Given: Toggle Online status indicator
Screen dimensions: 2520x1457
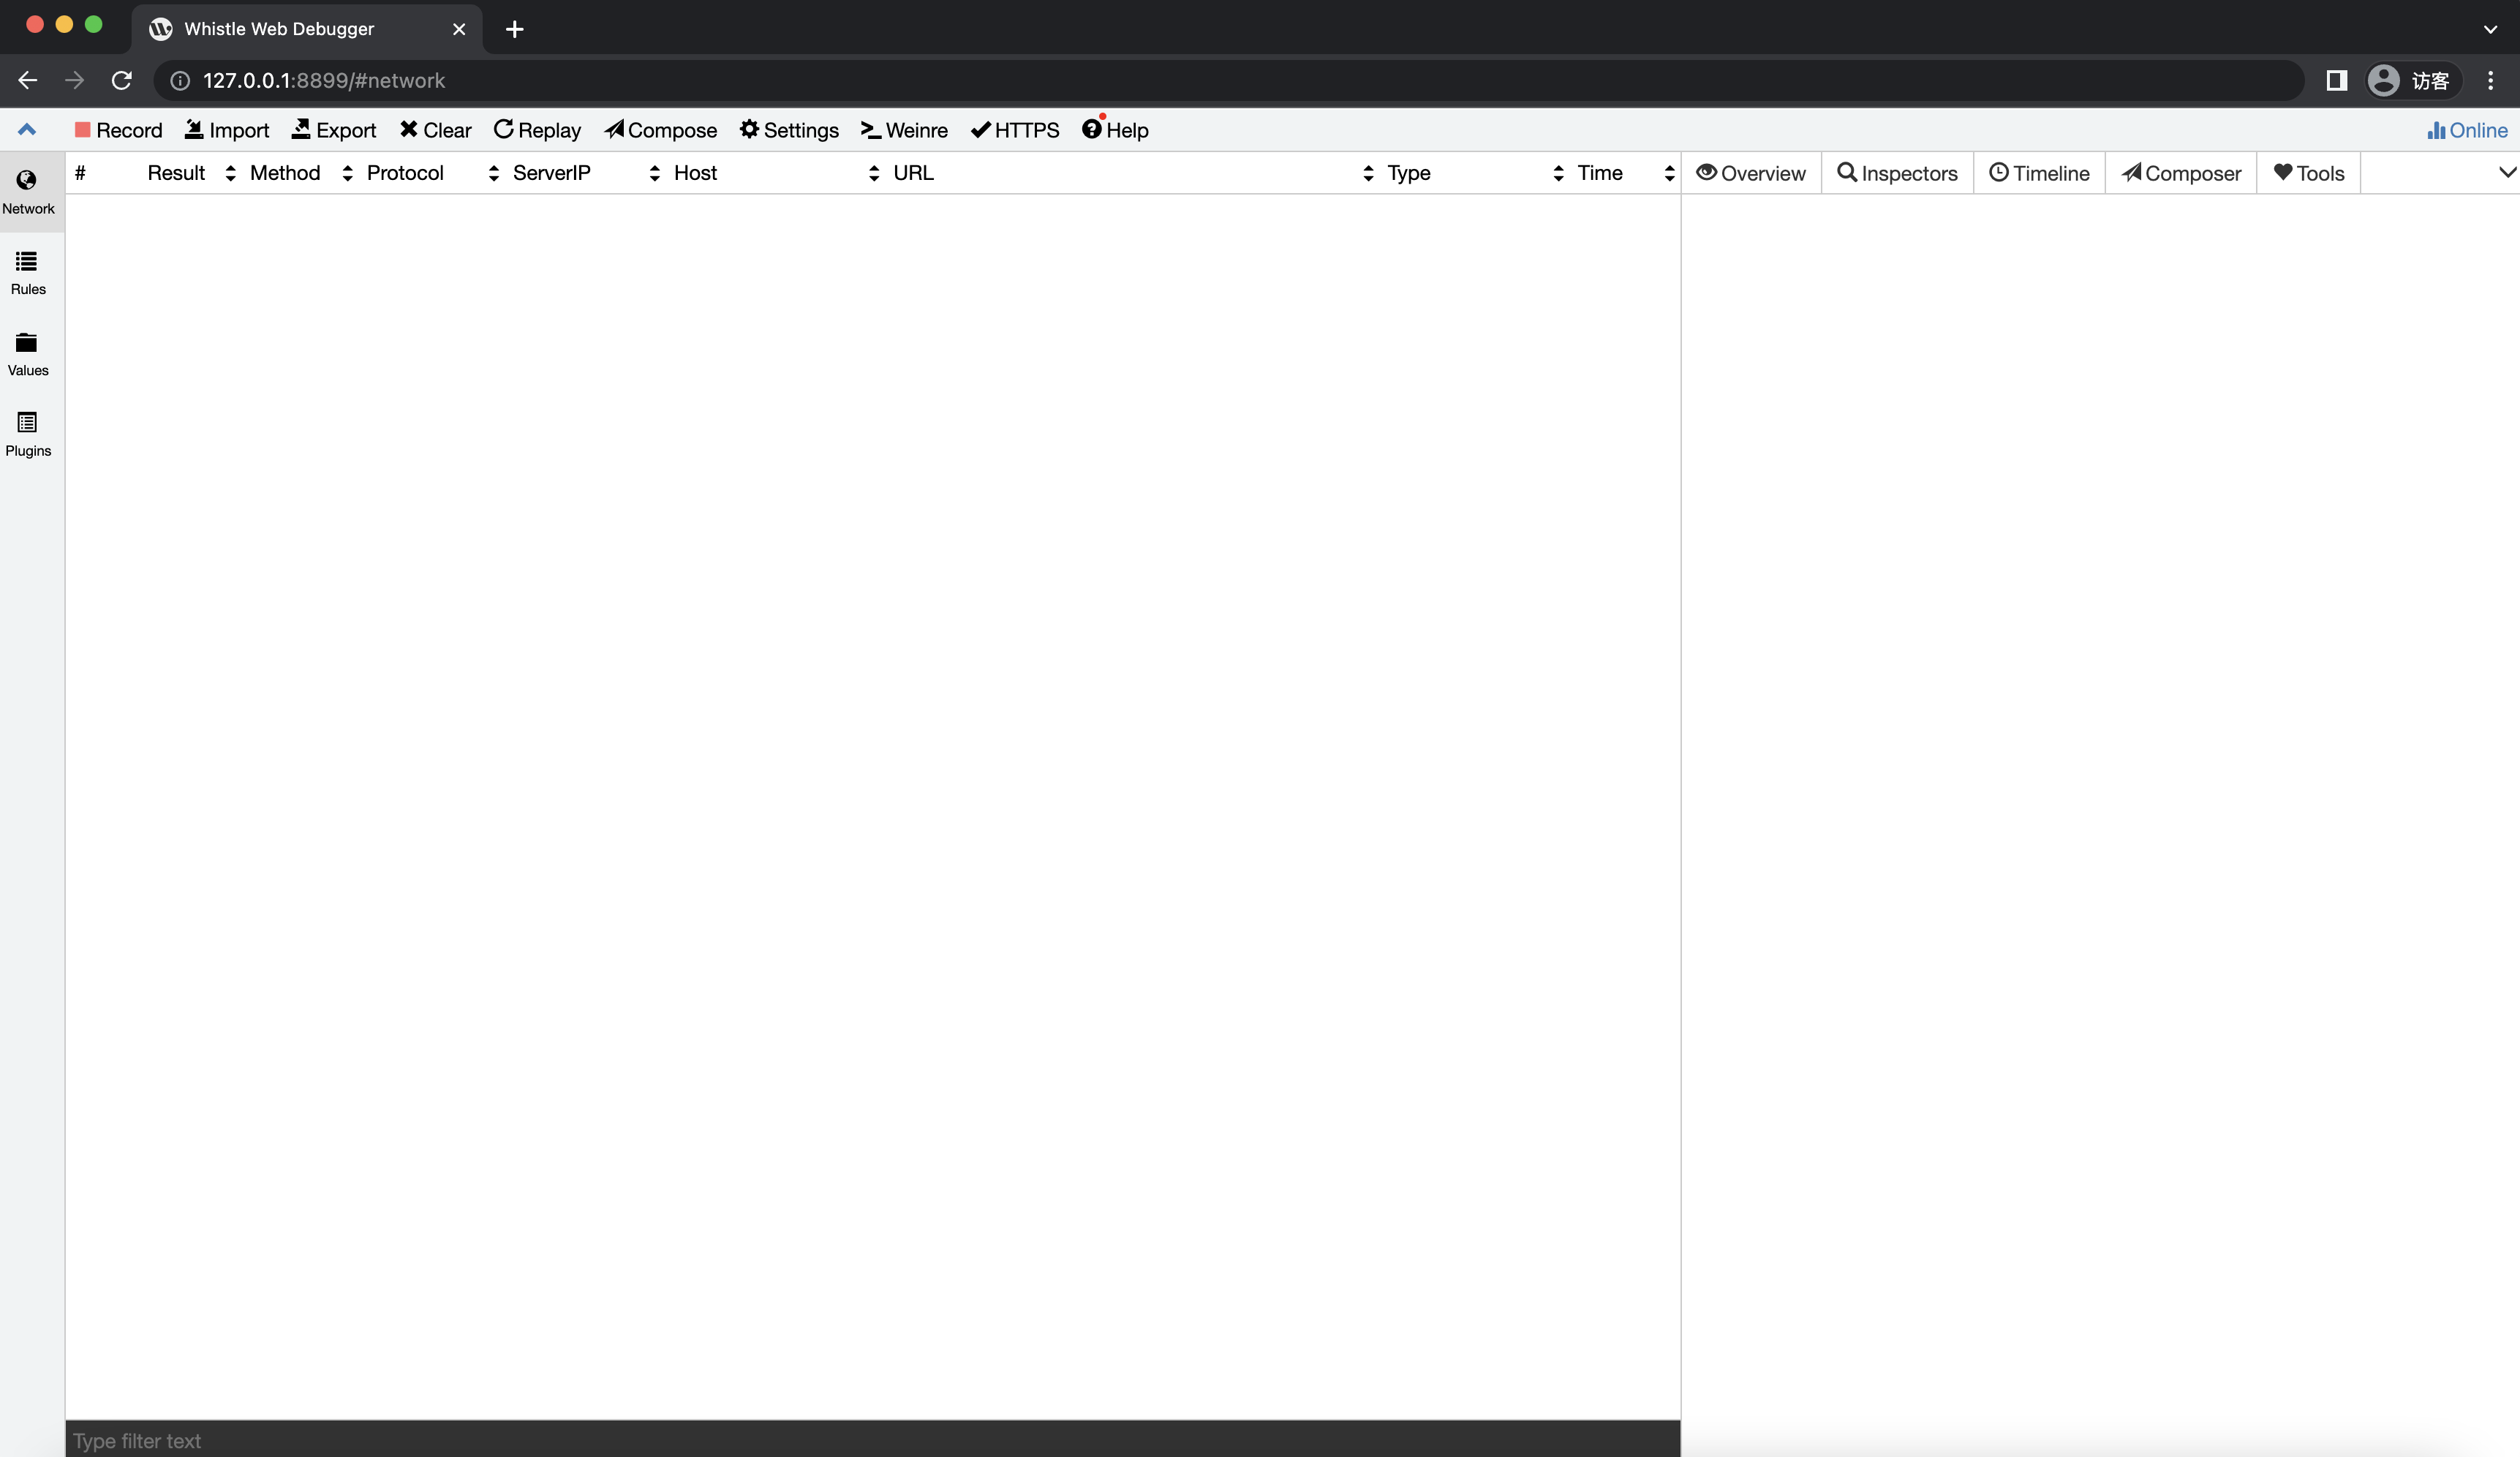Looking at the screenshot, I should 2466,130.
